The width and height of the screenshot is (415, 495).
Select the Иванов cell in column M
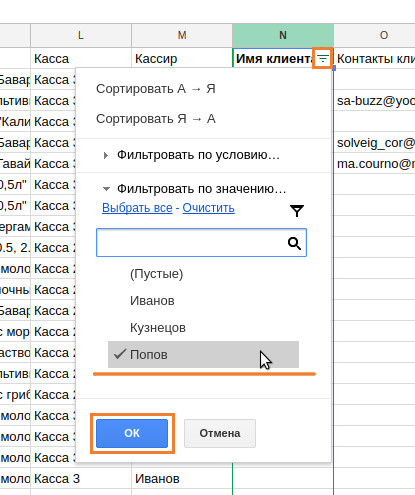pos(182,479)
